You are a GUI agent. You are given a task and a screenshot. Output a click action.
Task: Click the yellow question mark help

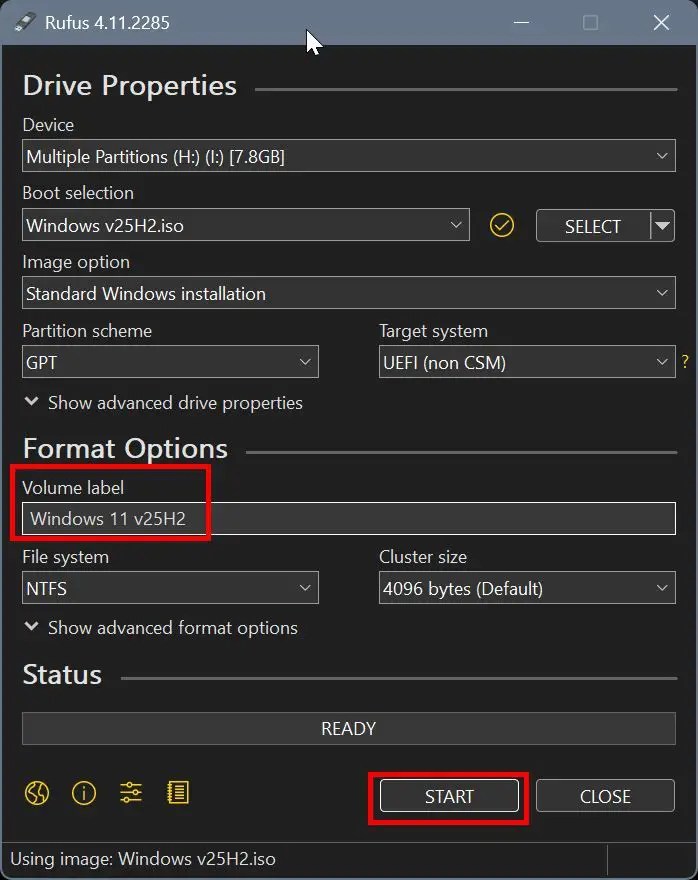[685, 361]
